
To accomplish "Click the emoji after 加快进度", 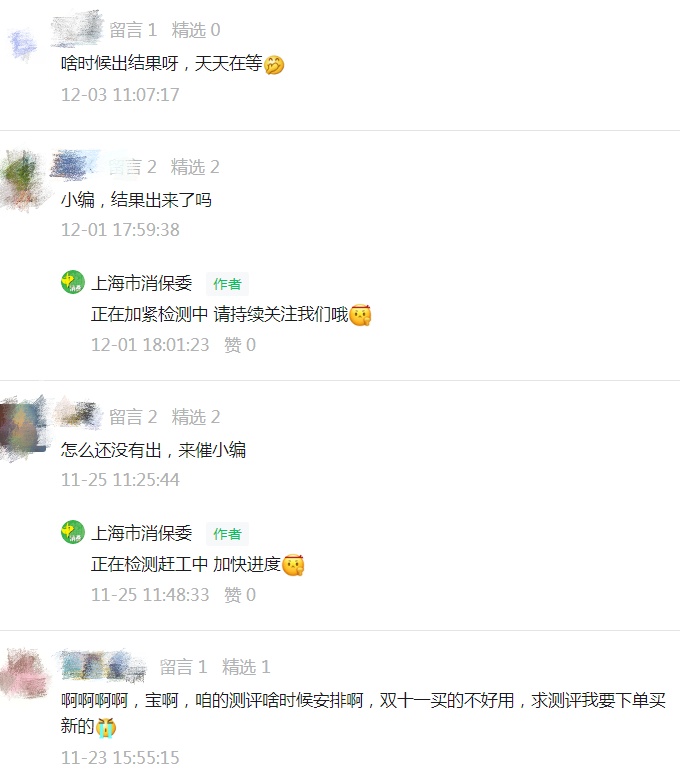I will [x=293, y=565].
